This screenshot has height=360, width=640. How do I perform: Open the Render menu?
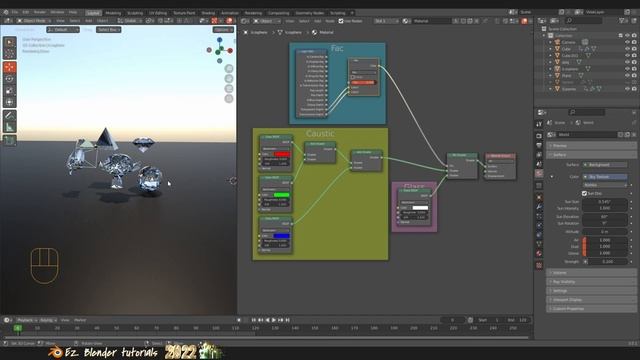pos(40,13)
